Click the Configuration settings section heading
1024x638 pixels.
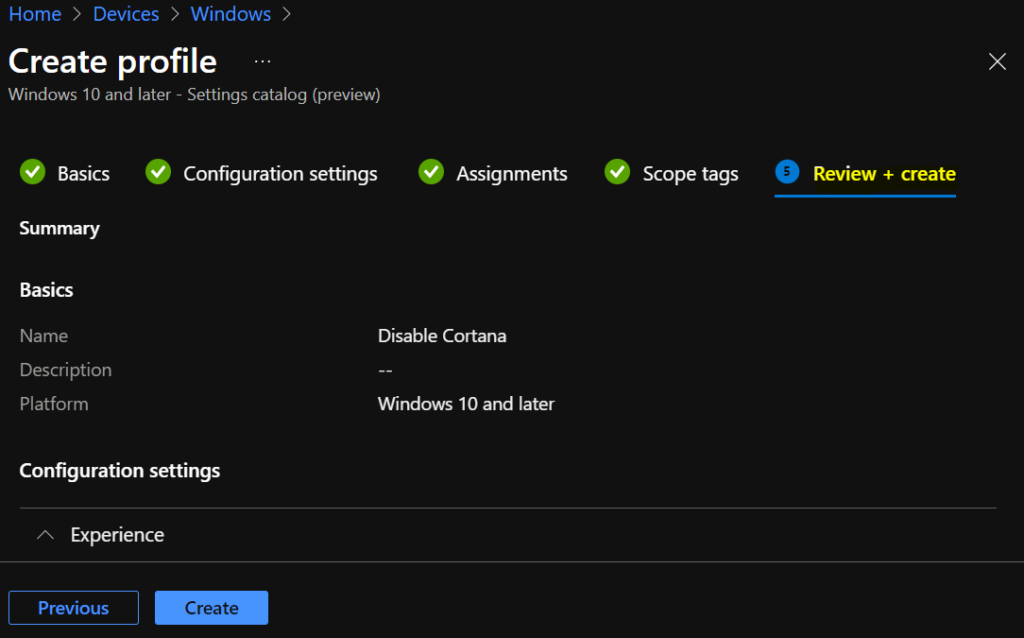(120, 471)
